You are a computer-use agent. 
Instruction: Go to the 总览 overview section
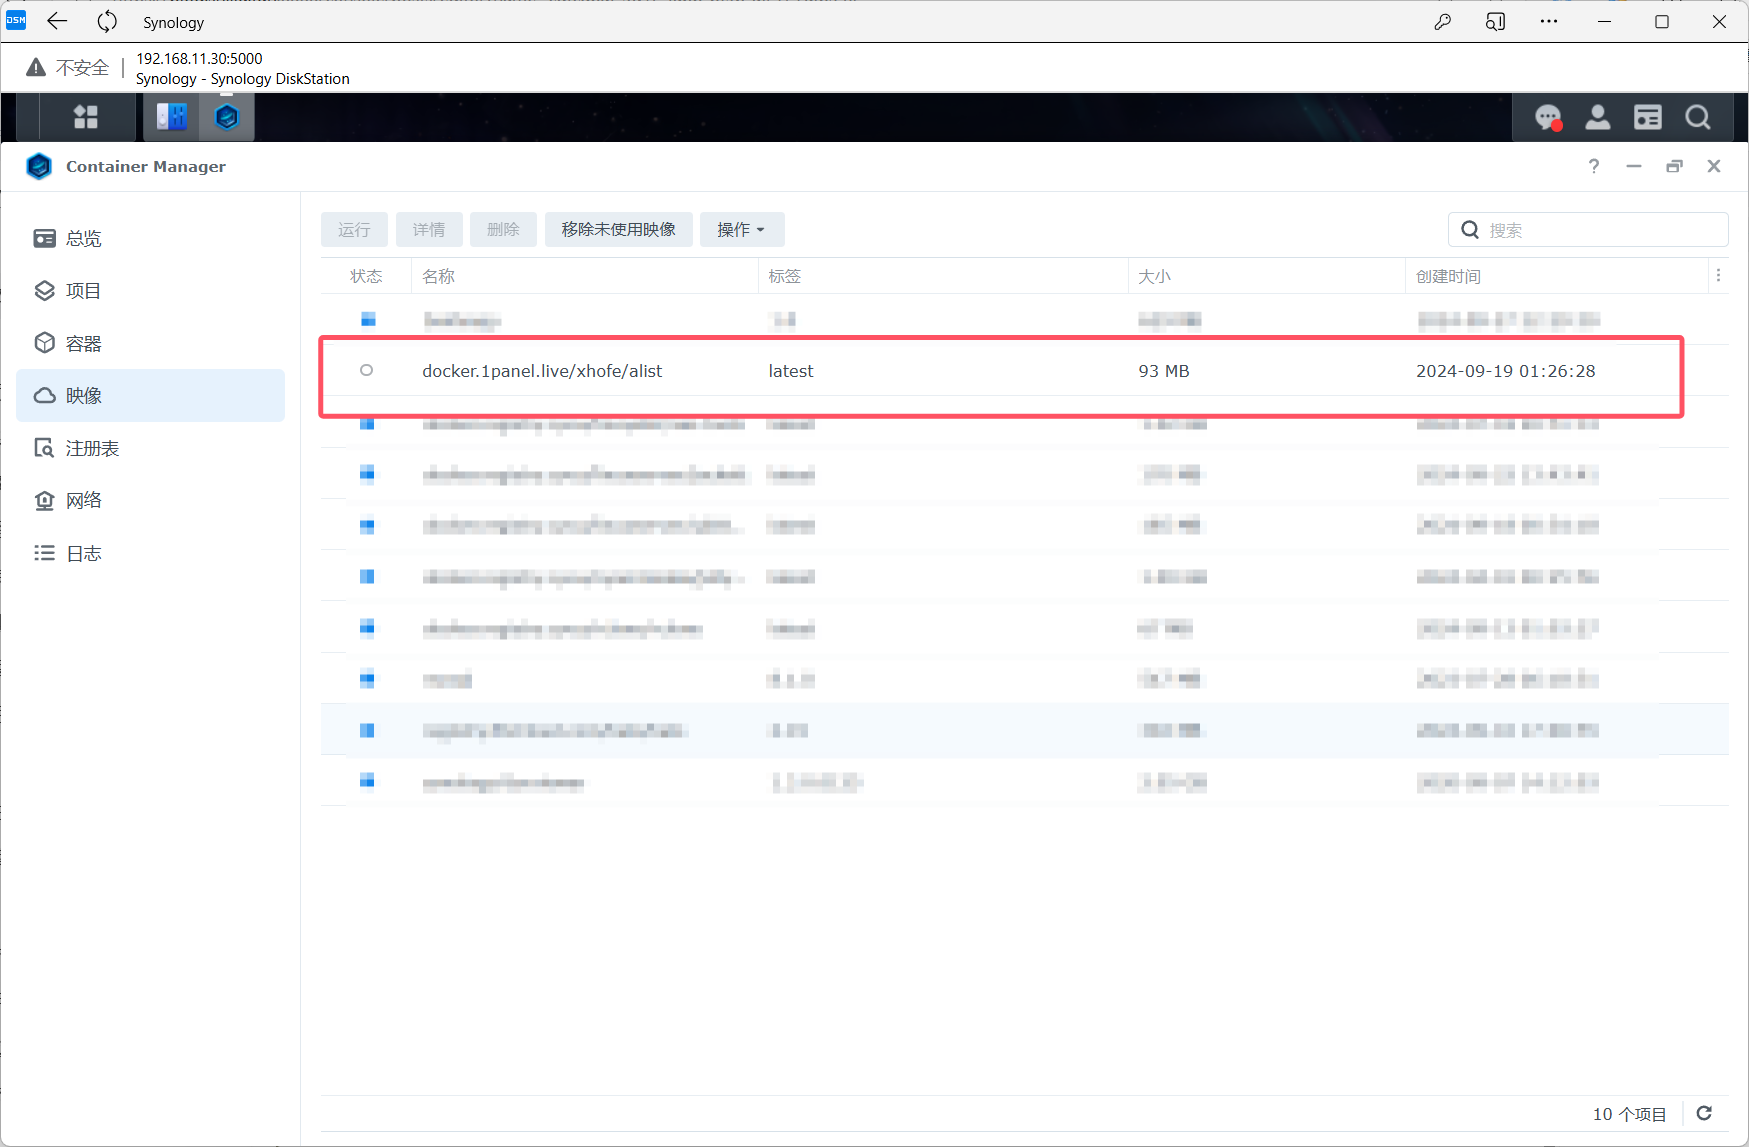[x=84, y=239]
